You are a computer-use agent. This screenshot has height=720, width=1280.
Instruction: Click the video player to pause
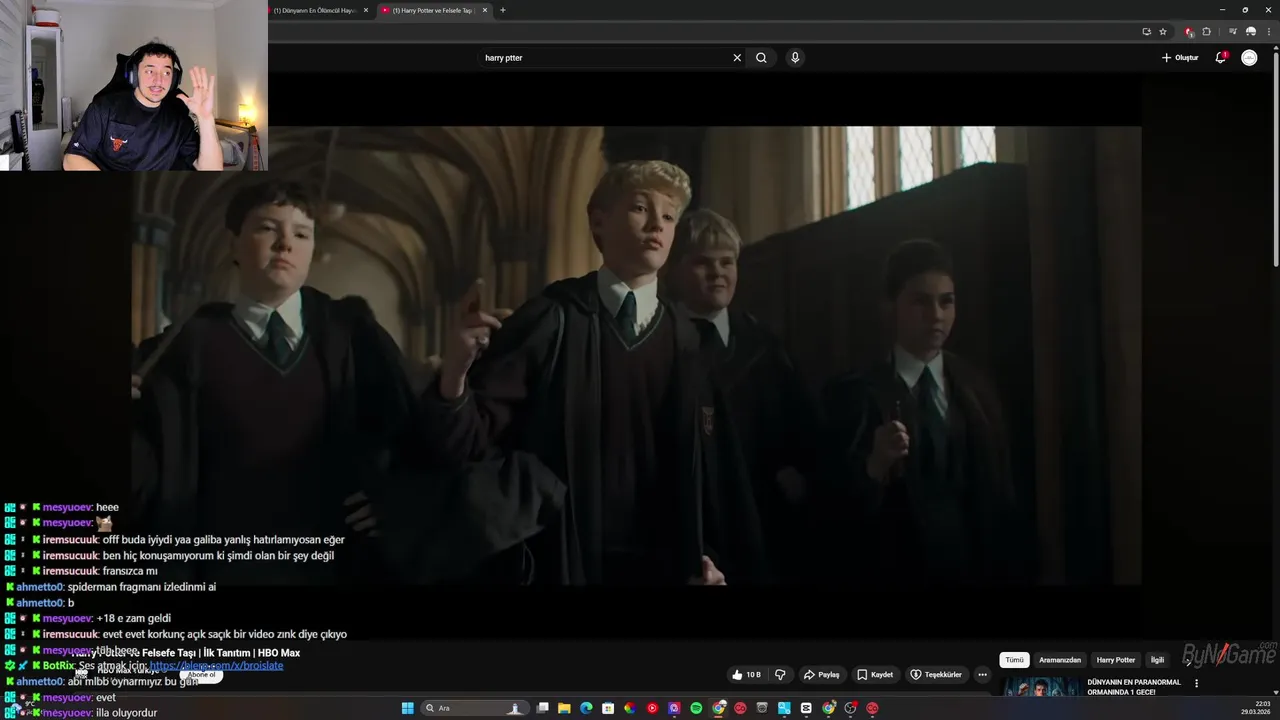pyautogui.click(x=636, y=355)
